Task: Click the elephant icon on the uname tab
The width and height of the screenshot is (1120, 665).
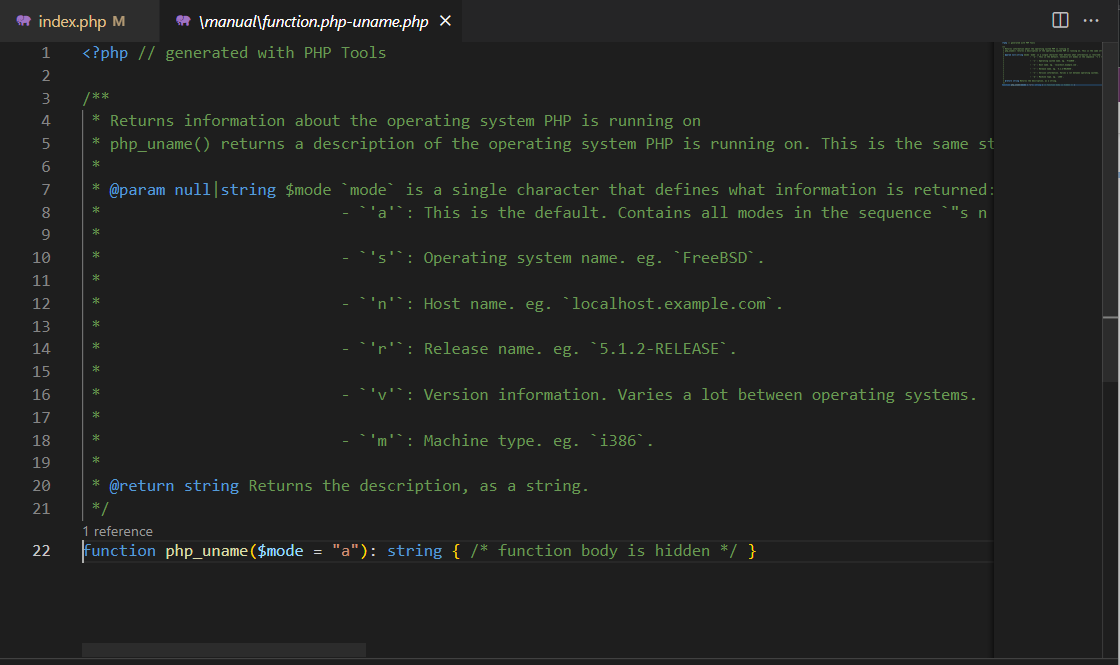Action: (183, 21)
